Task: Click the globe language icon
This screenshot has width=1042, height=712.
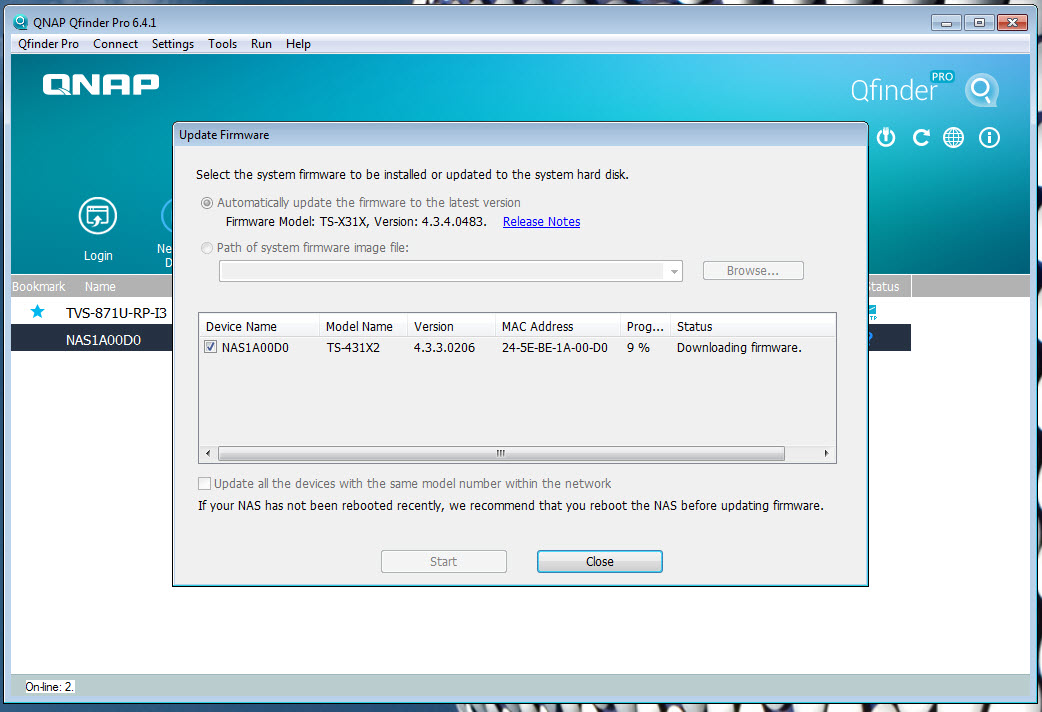Action: pos(954,138)
